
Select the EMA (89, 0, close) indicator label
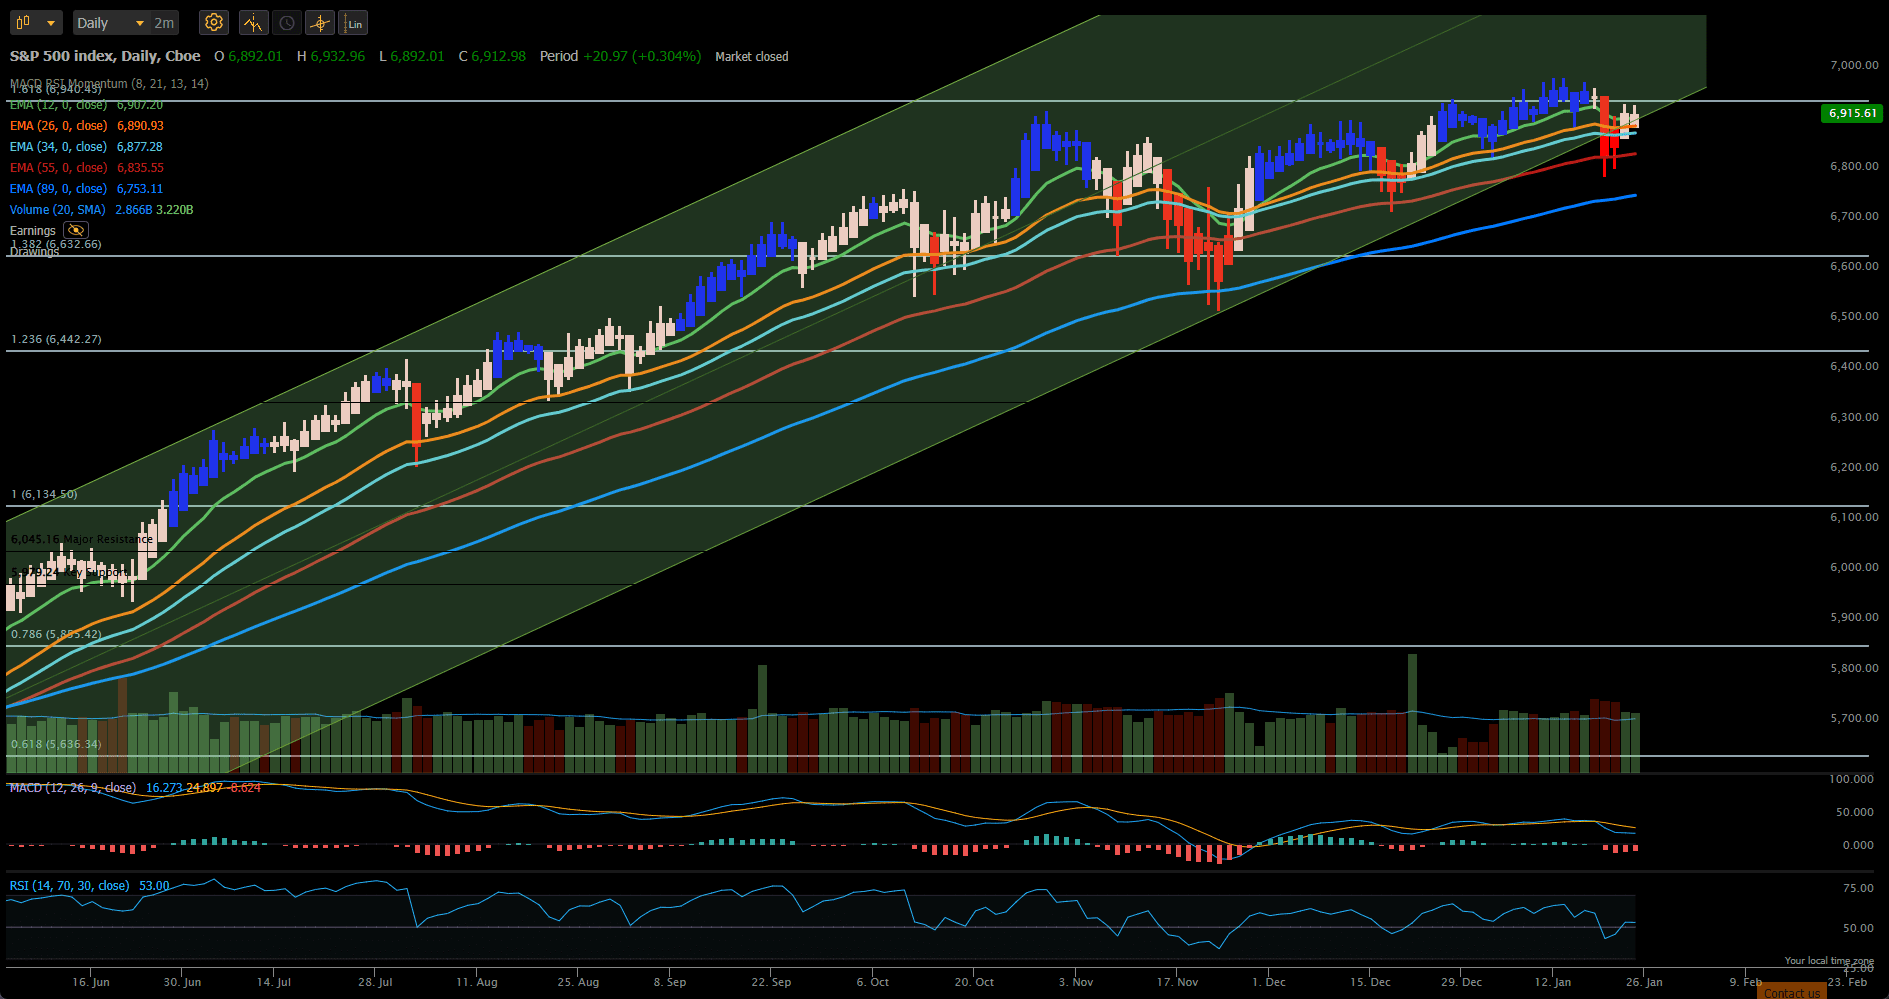58,189
